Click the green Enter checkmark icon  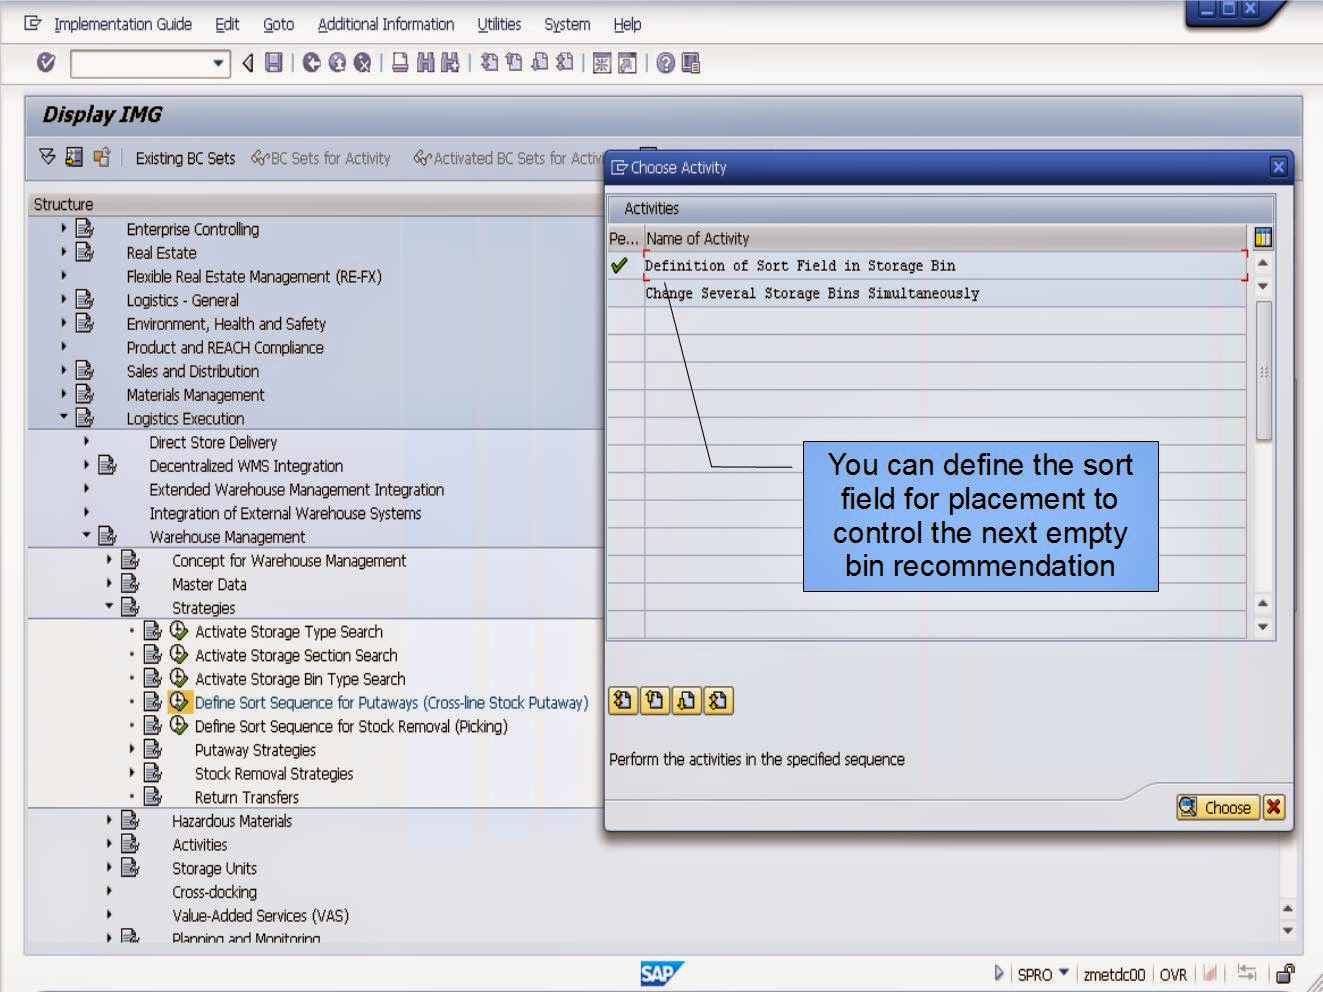(46, 63)
